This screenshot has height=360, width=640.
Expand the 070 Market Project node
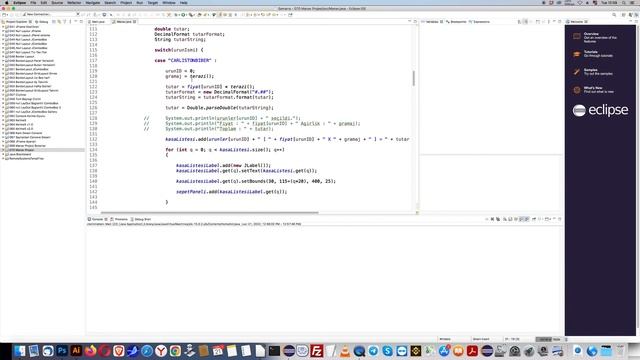click(3, 150)
